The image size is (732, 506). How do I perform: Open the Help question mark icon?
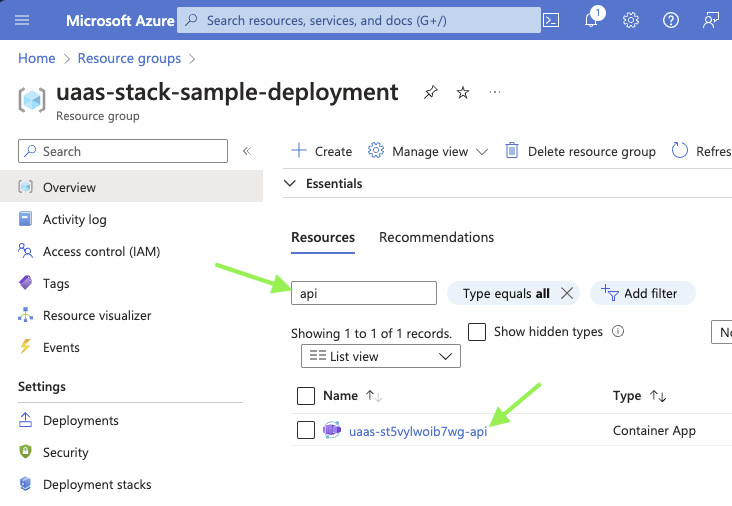point(671,20)
